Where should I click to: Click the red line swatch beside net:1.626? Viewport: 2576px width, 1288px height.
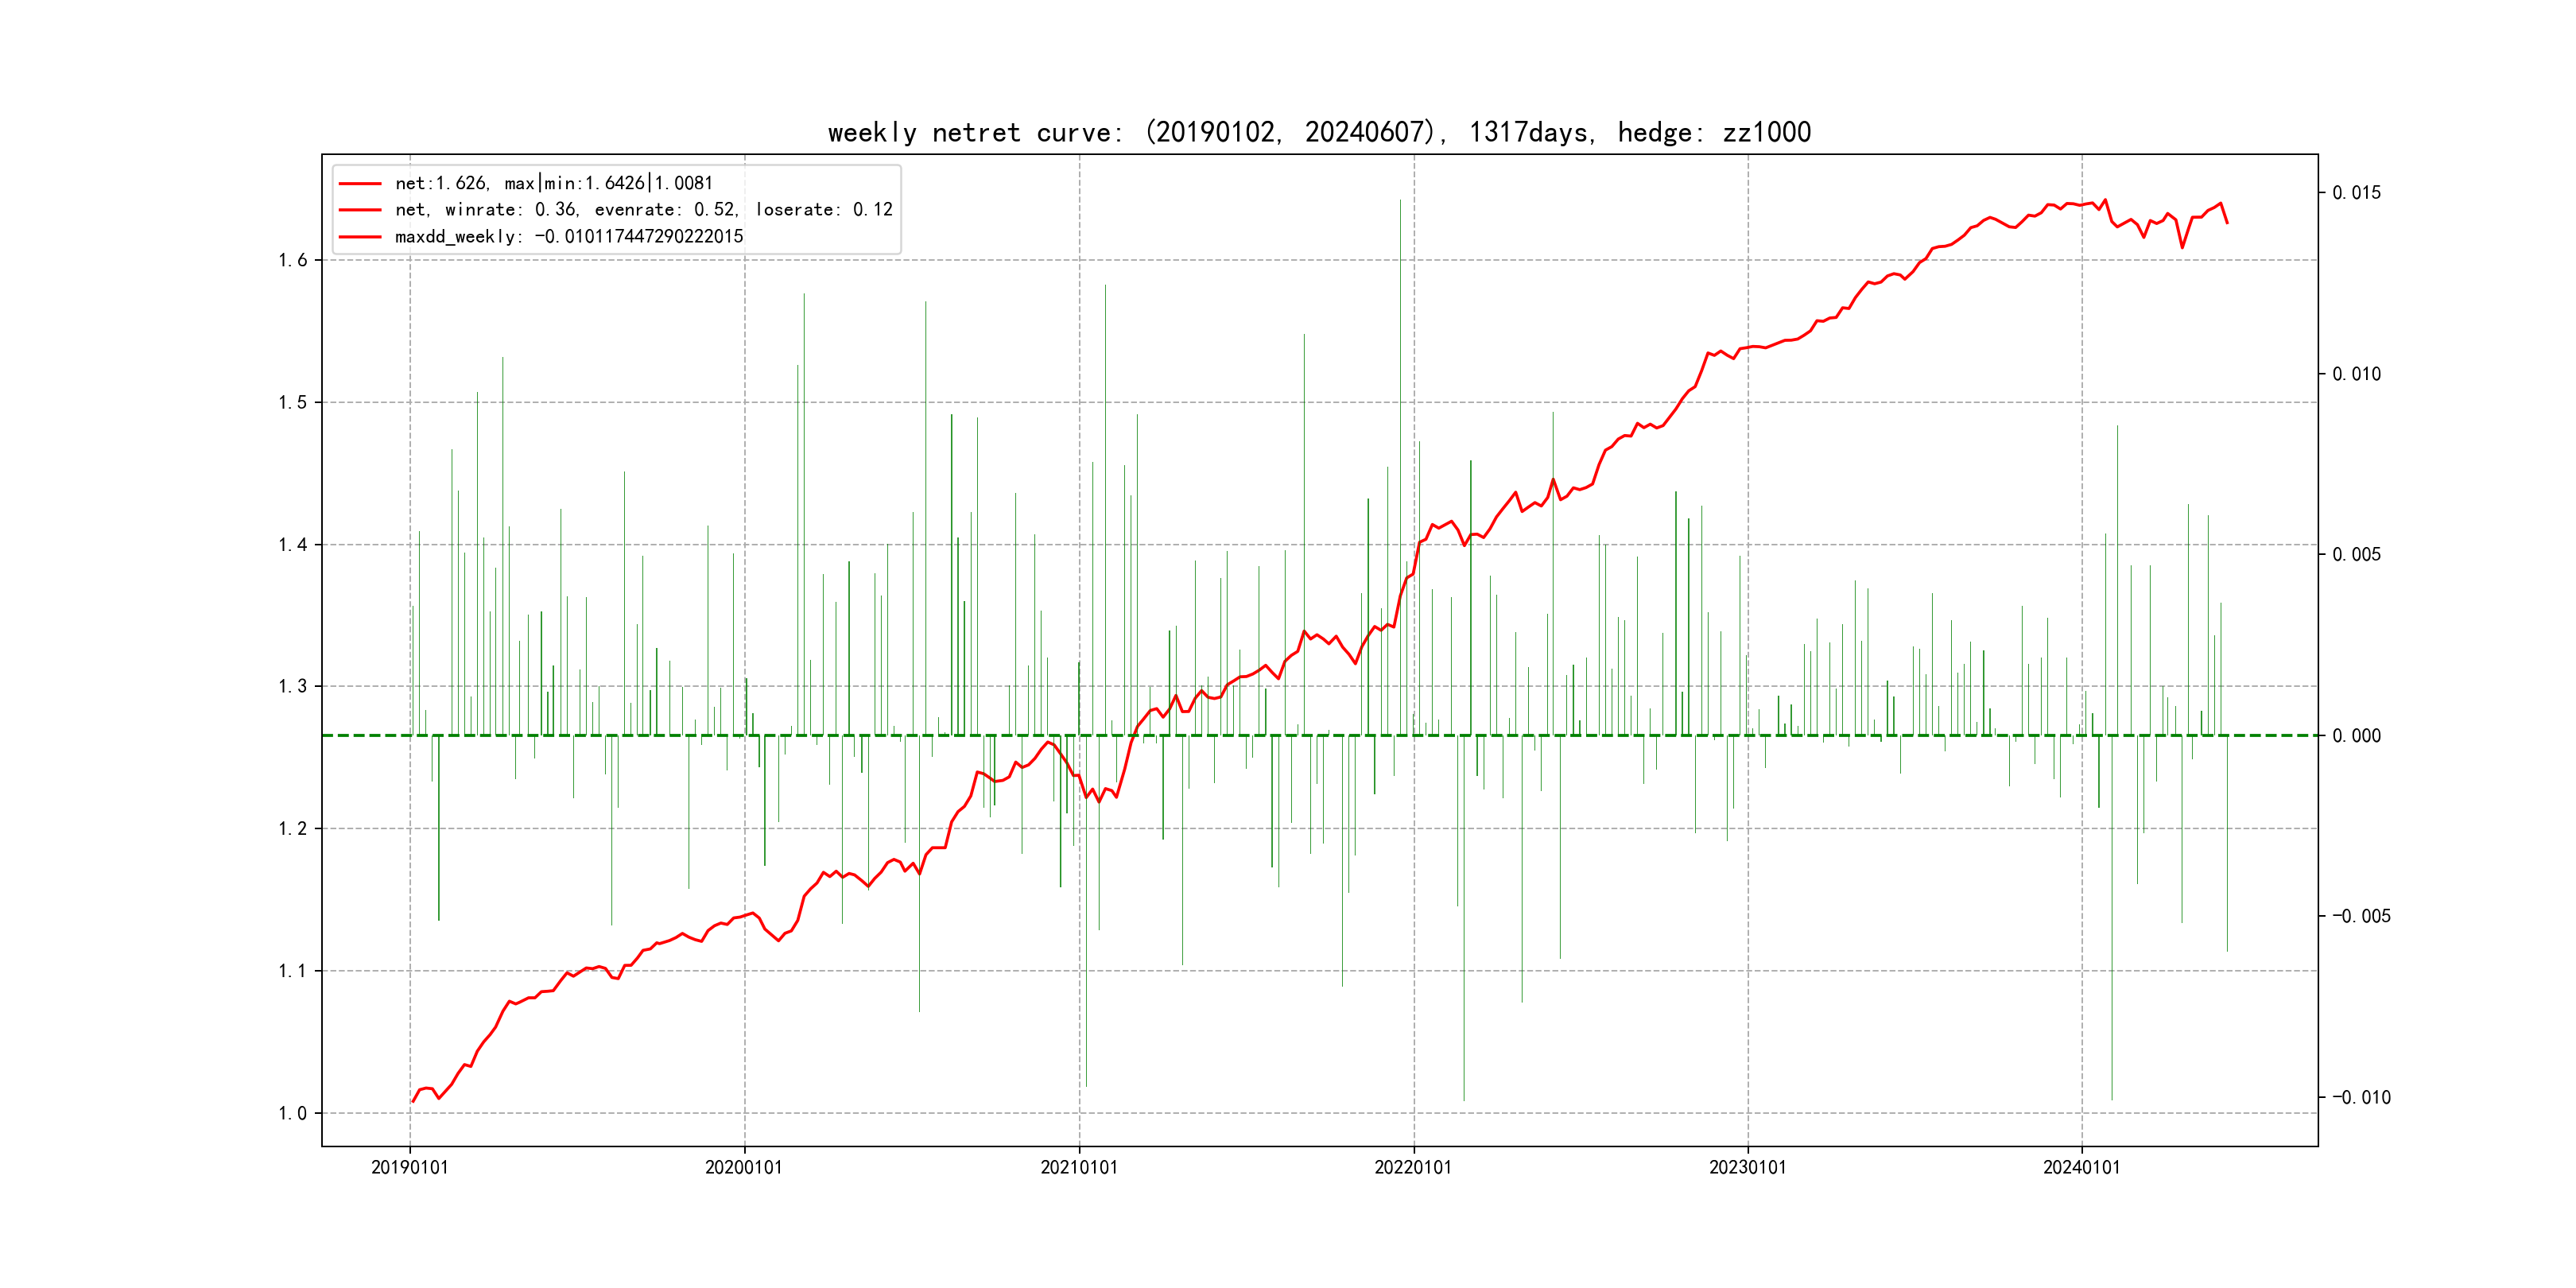click(x=360, y=183)
